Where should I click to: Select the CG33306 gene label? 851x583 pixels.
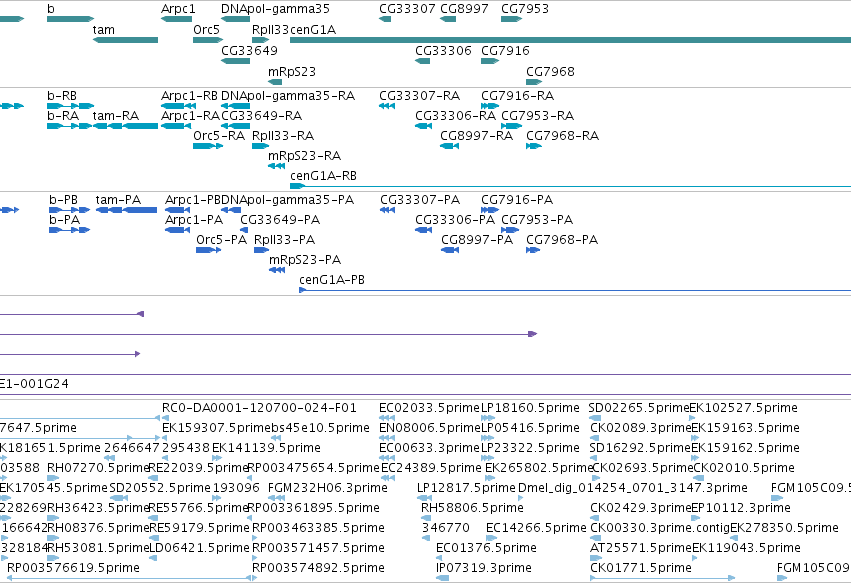[443, 50]
